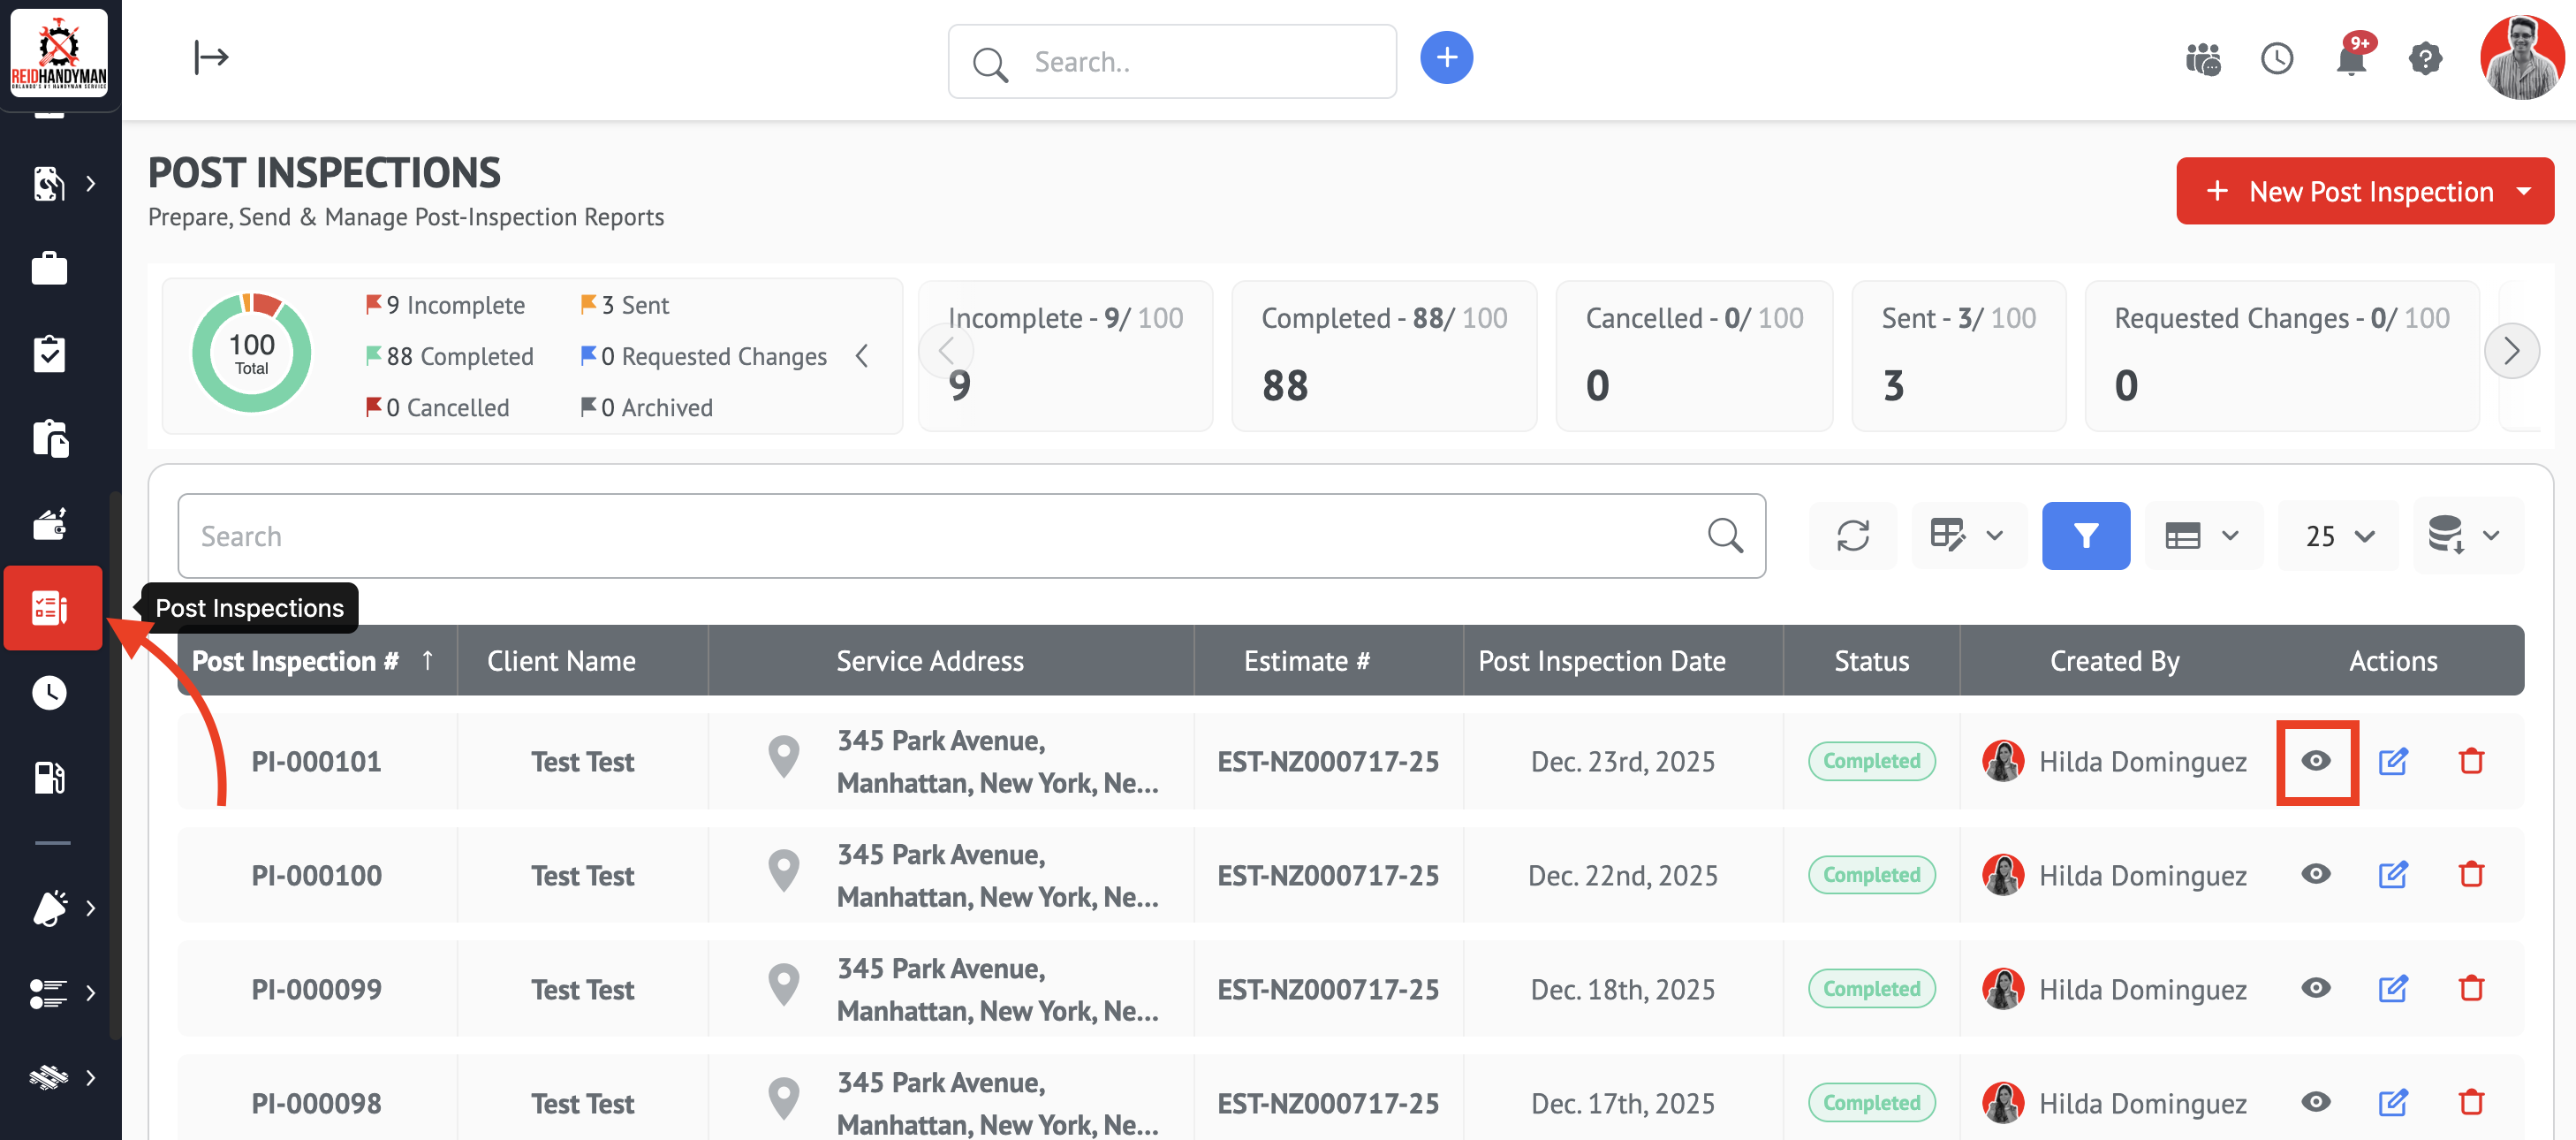Viewport: 2576px width, 1140px height.
Task: Open the briefcase sidebar menu item
Action: (49, 268)
